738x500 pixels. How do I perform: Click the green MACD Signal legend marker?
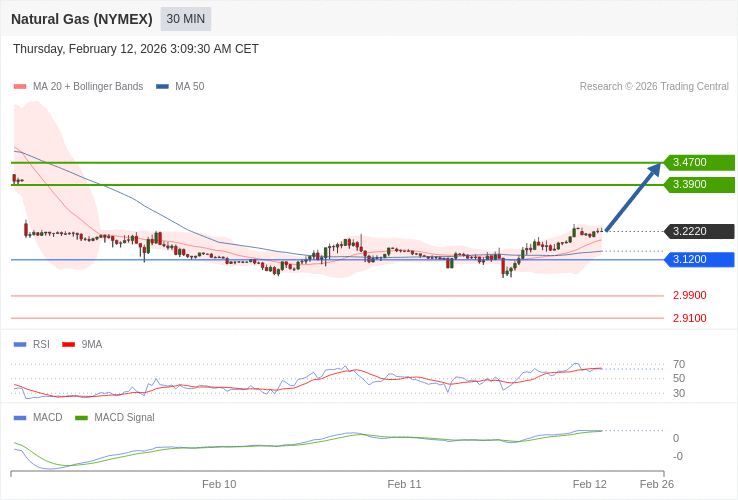point(81,417)
